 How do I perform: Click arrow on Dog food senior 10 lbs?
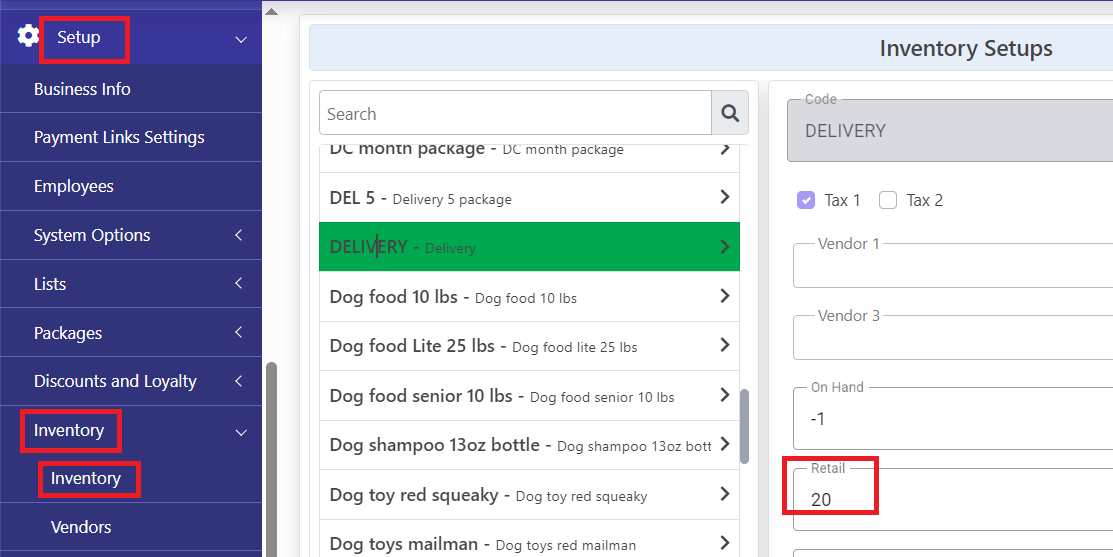(x=725, y=395)
